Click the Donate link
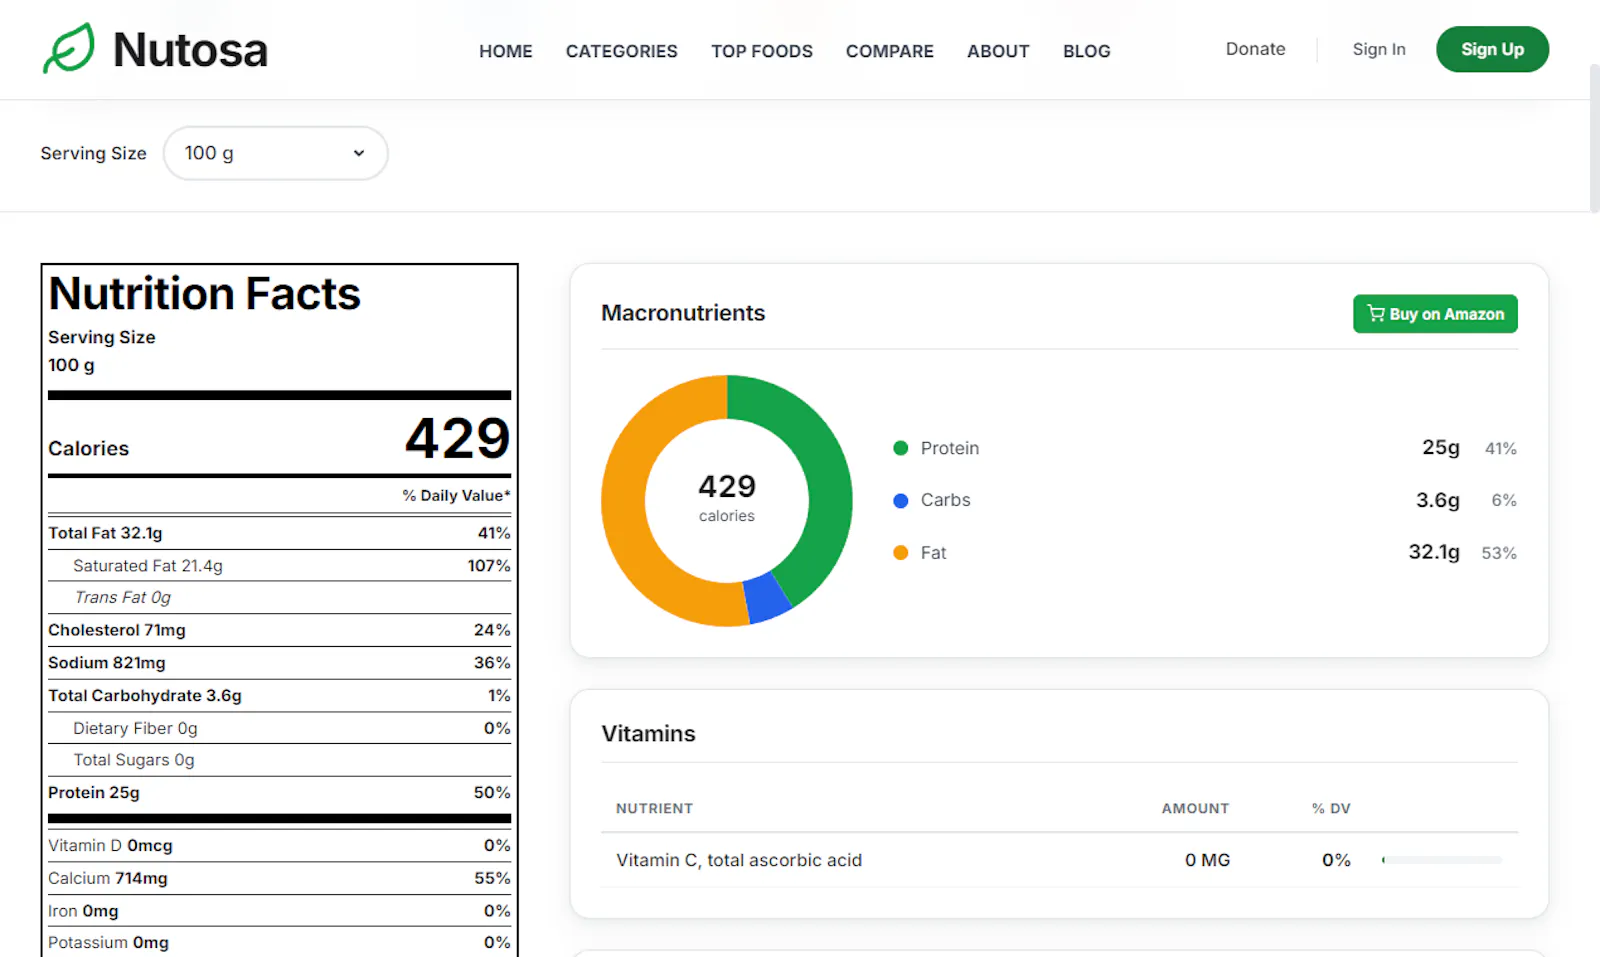 pyautogui.click(x=1255, y=49)
